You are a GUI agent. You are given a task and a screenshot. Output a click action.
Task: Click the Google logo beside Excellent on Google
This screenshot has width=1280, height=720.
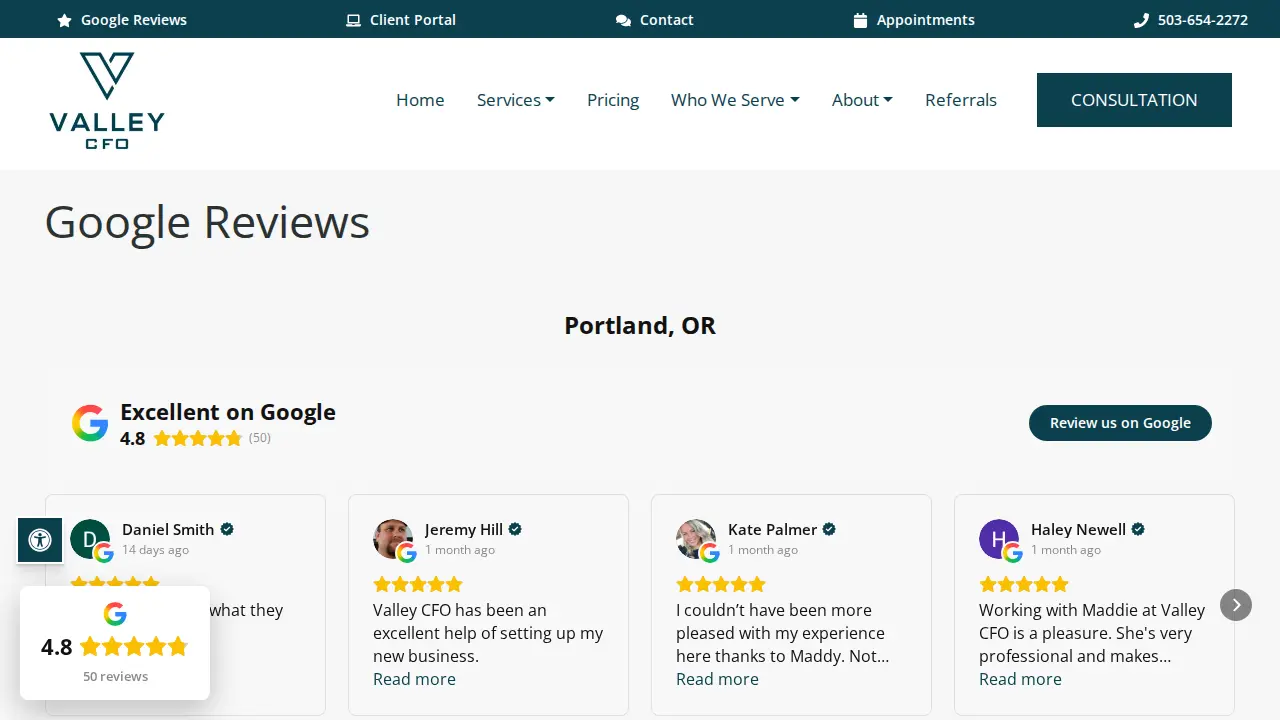pos(90,423)
